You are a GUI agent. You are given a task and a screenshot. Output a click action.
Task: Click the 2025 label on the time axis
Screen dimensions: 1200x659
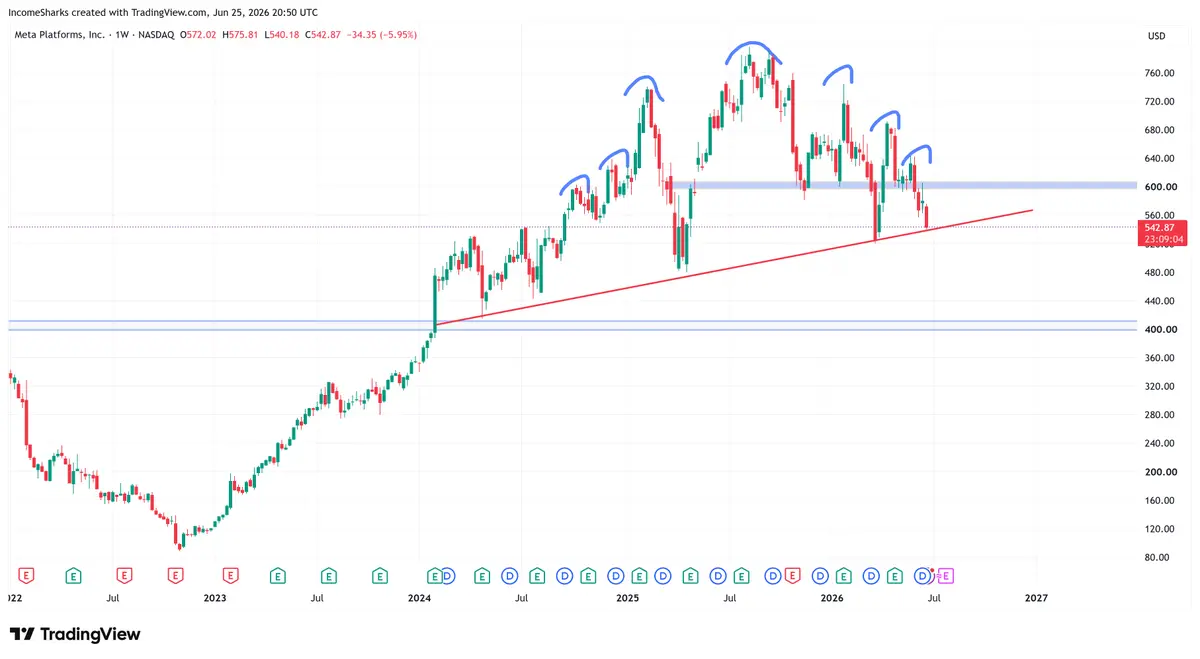[x=627, y=598]
